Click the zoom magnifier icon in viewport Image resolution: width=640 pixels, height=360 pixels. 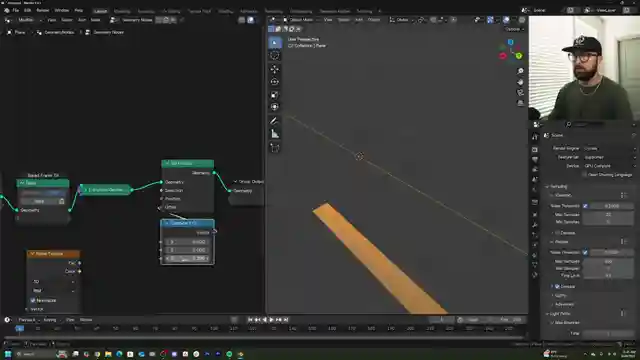click(520, 71)
